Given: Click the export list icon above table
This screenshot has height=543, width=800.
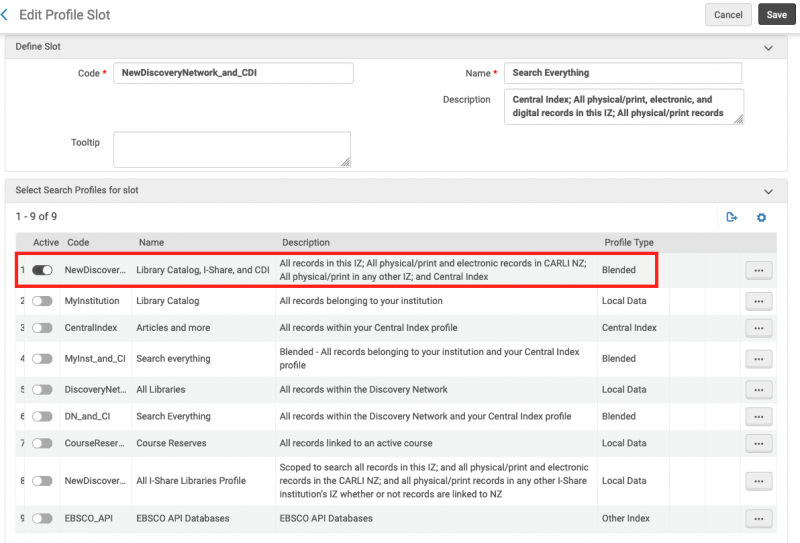Looking at the screenshot, I should [732, 217].
